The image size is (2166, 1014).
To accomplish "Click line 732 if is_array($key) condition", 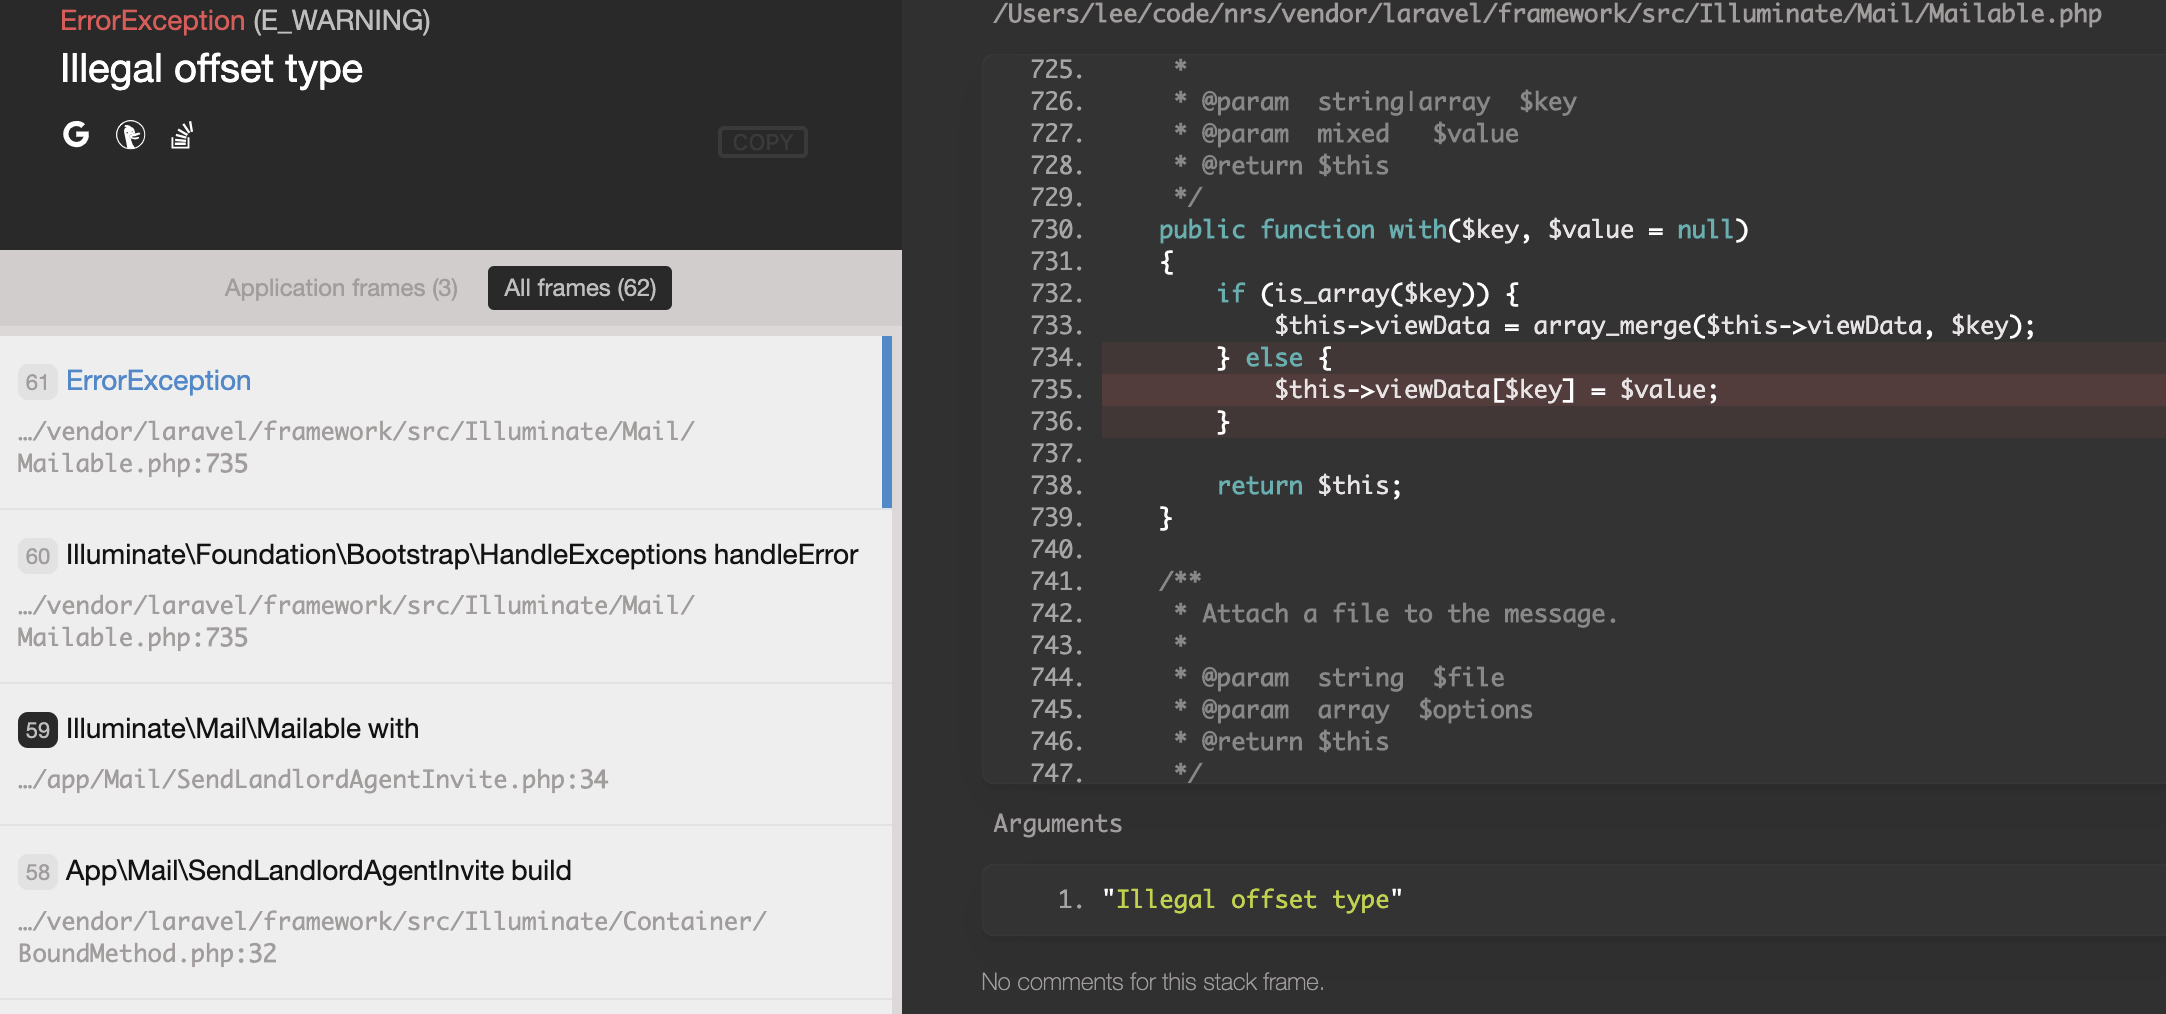I will click(1368, 294).
